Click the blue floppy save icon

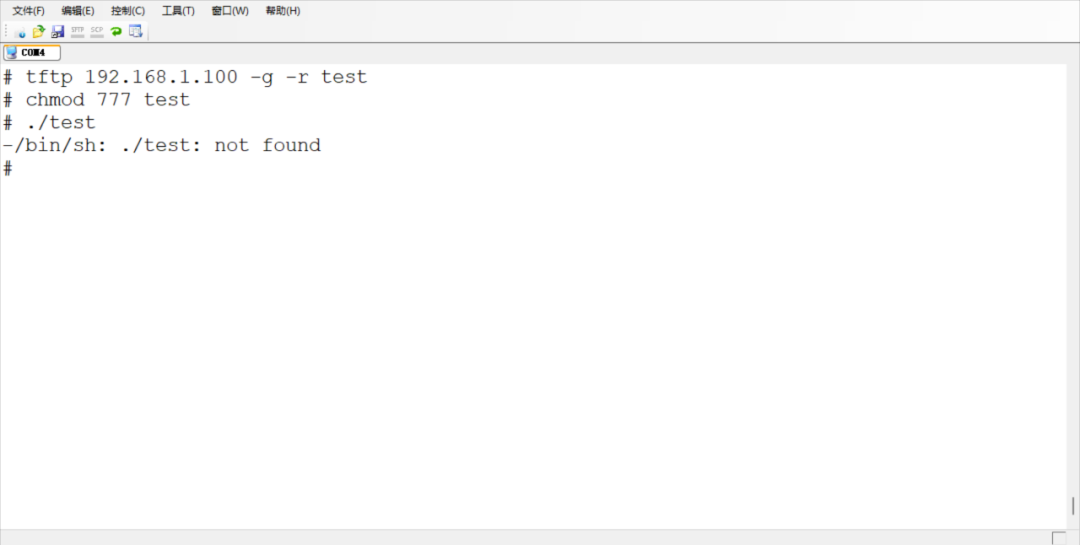pyautogui.click(x=58, y=31)
